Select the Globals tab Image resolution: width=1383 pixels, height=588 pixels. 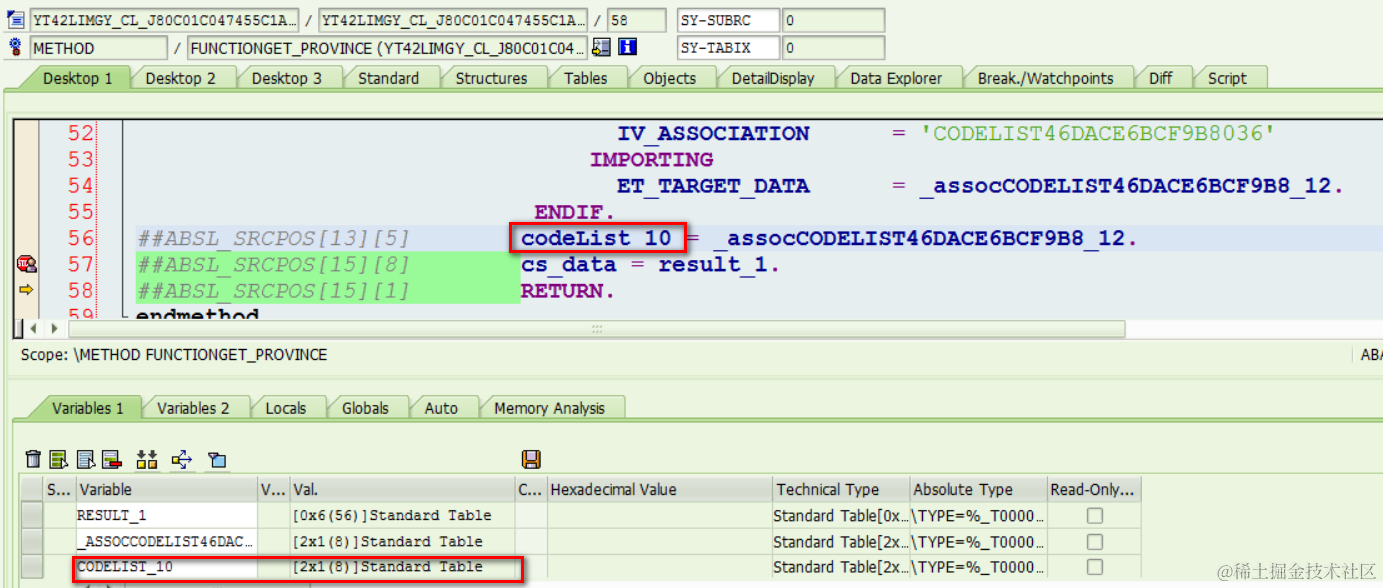click(x=365, y=408)
